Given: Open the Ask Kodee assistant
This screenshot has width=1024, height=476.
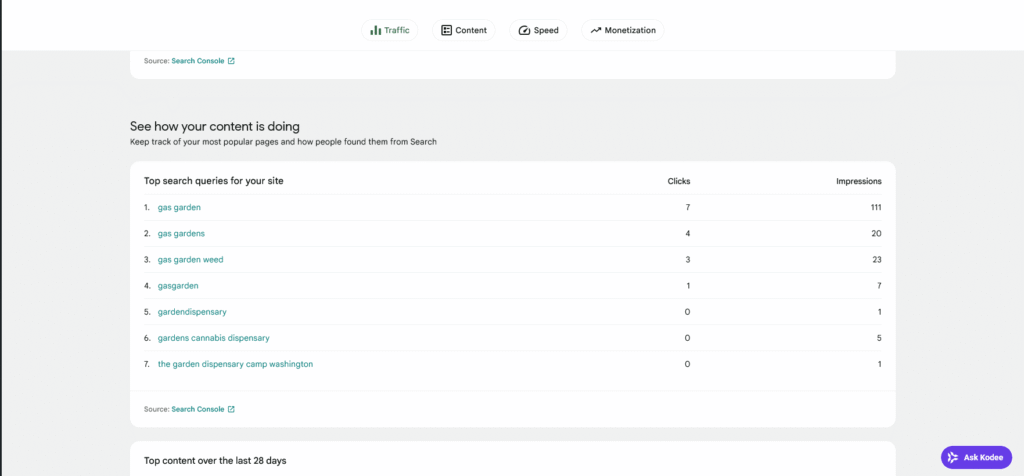Looking at the screenshot, I should click(976, 457).
